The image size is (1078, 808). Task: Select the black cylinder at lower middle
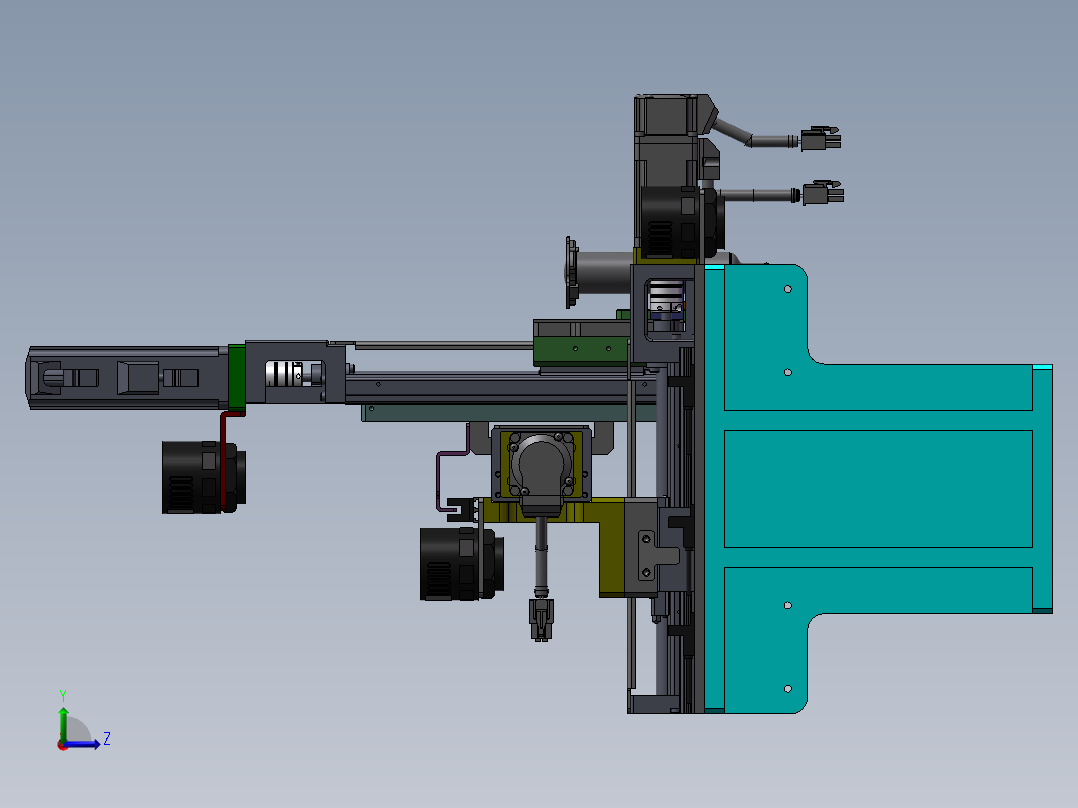click(x=461, y=564)
